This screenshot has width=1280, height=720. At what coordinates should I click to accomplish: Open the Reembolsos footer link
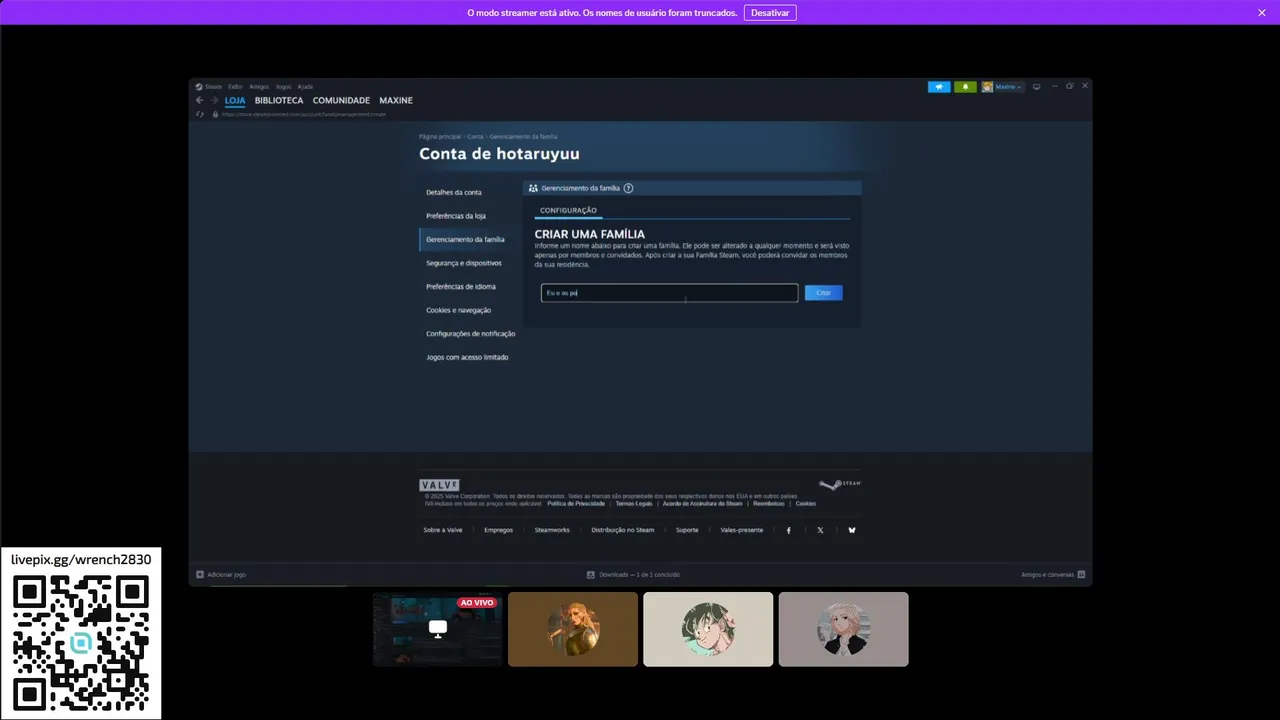(x=769, y=504)
